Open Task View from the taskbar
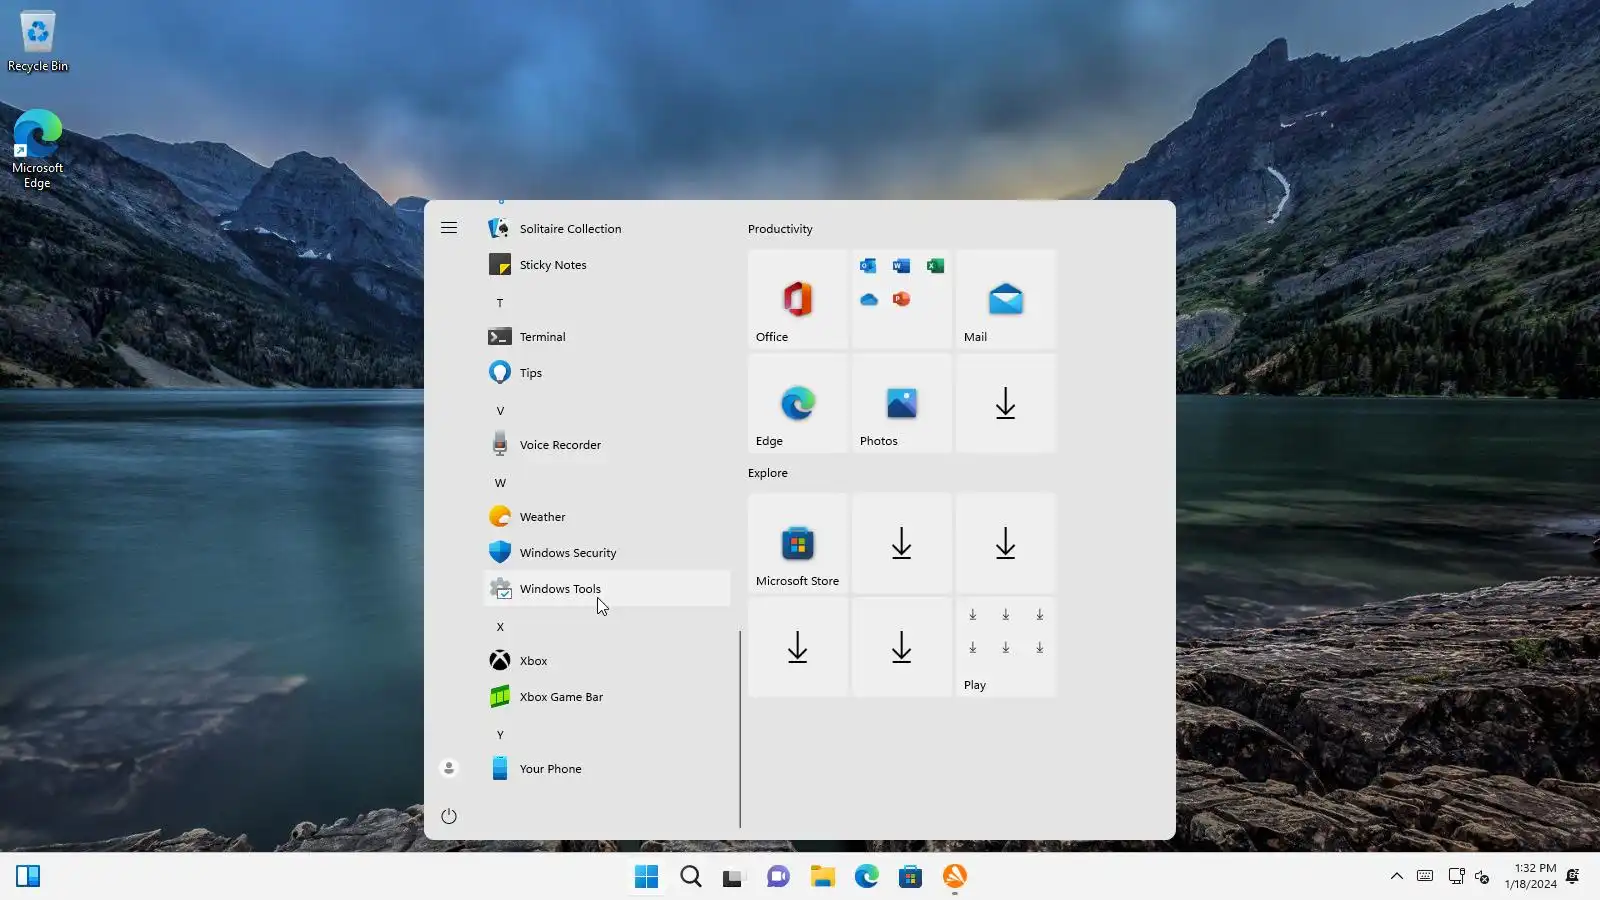This screenshot has width=1600, height=900. 735,876
